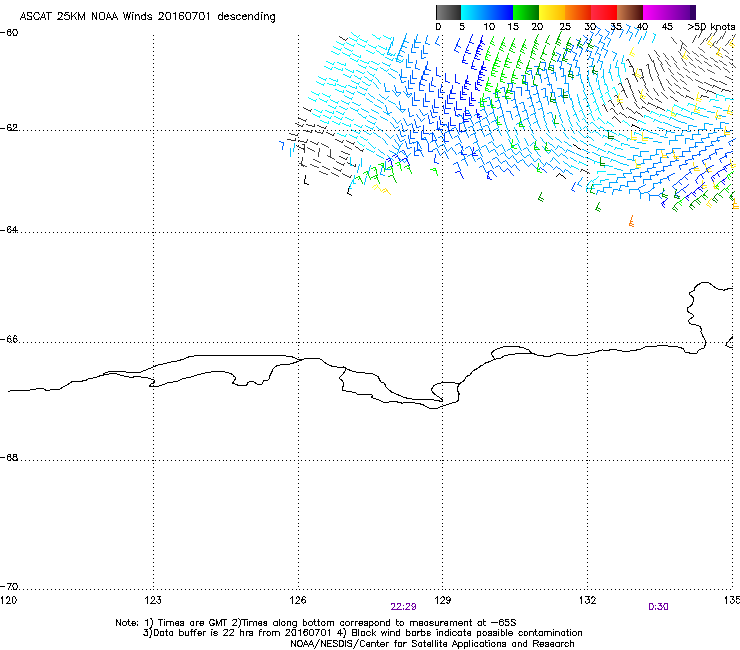This screenshot has width=740, height=650.
Task: Click the green 15-20 knots color band
Action: pyautogui.click(x=526, y=12)
